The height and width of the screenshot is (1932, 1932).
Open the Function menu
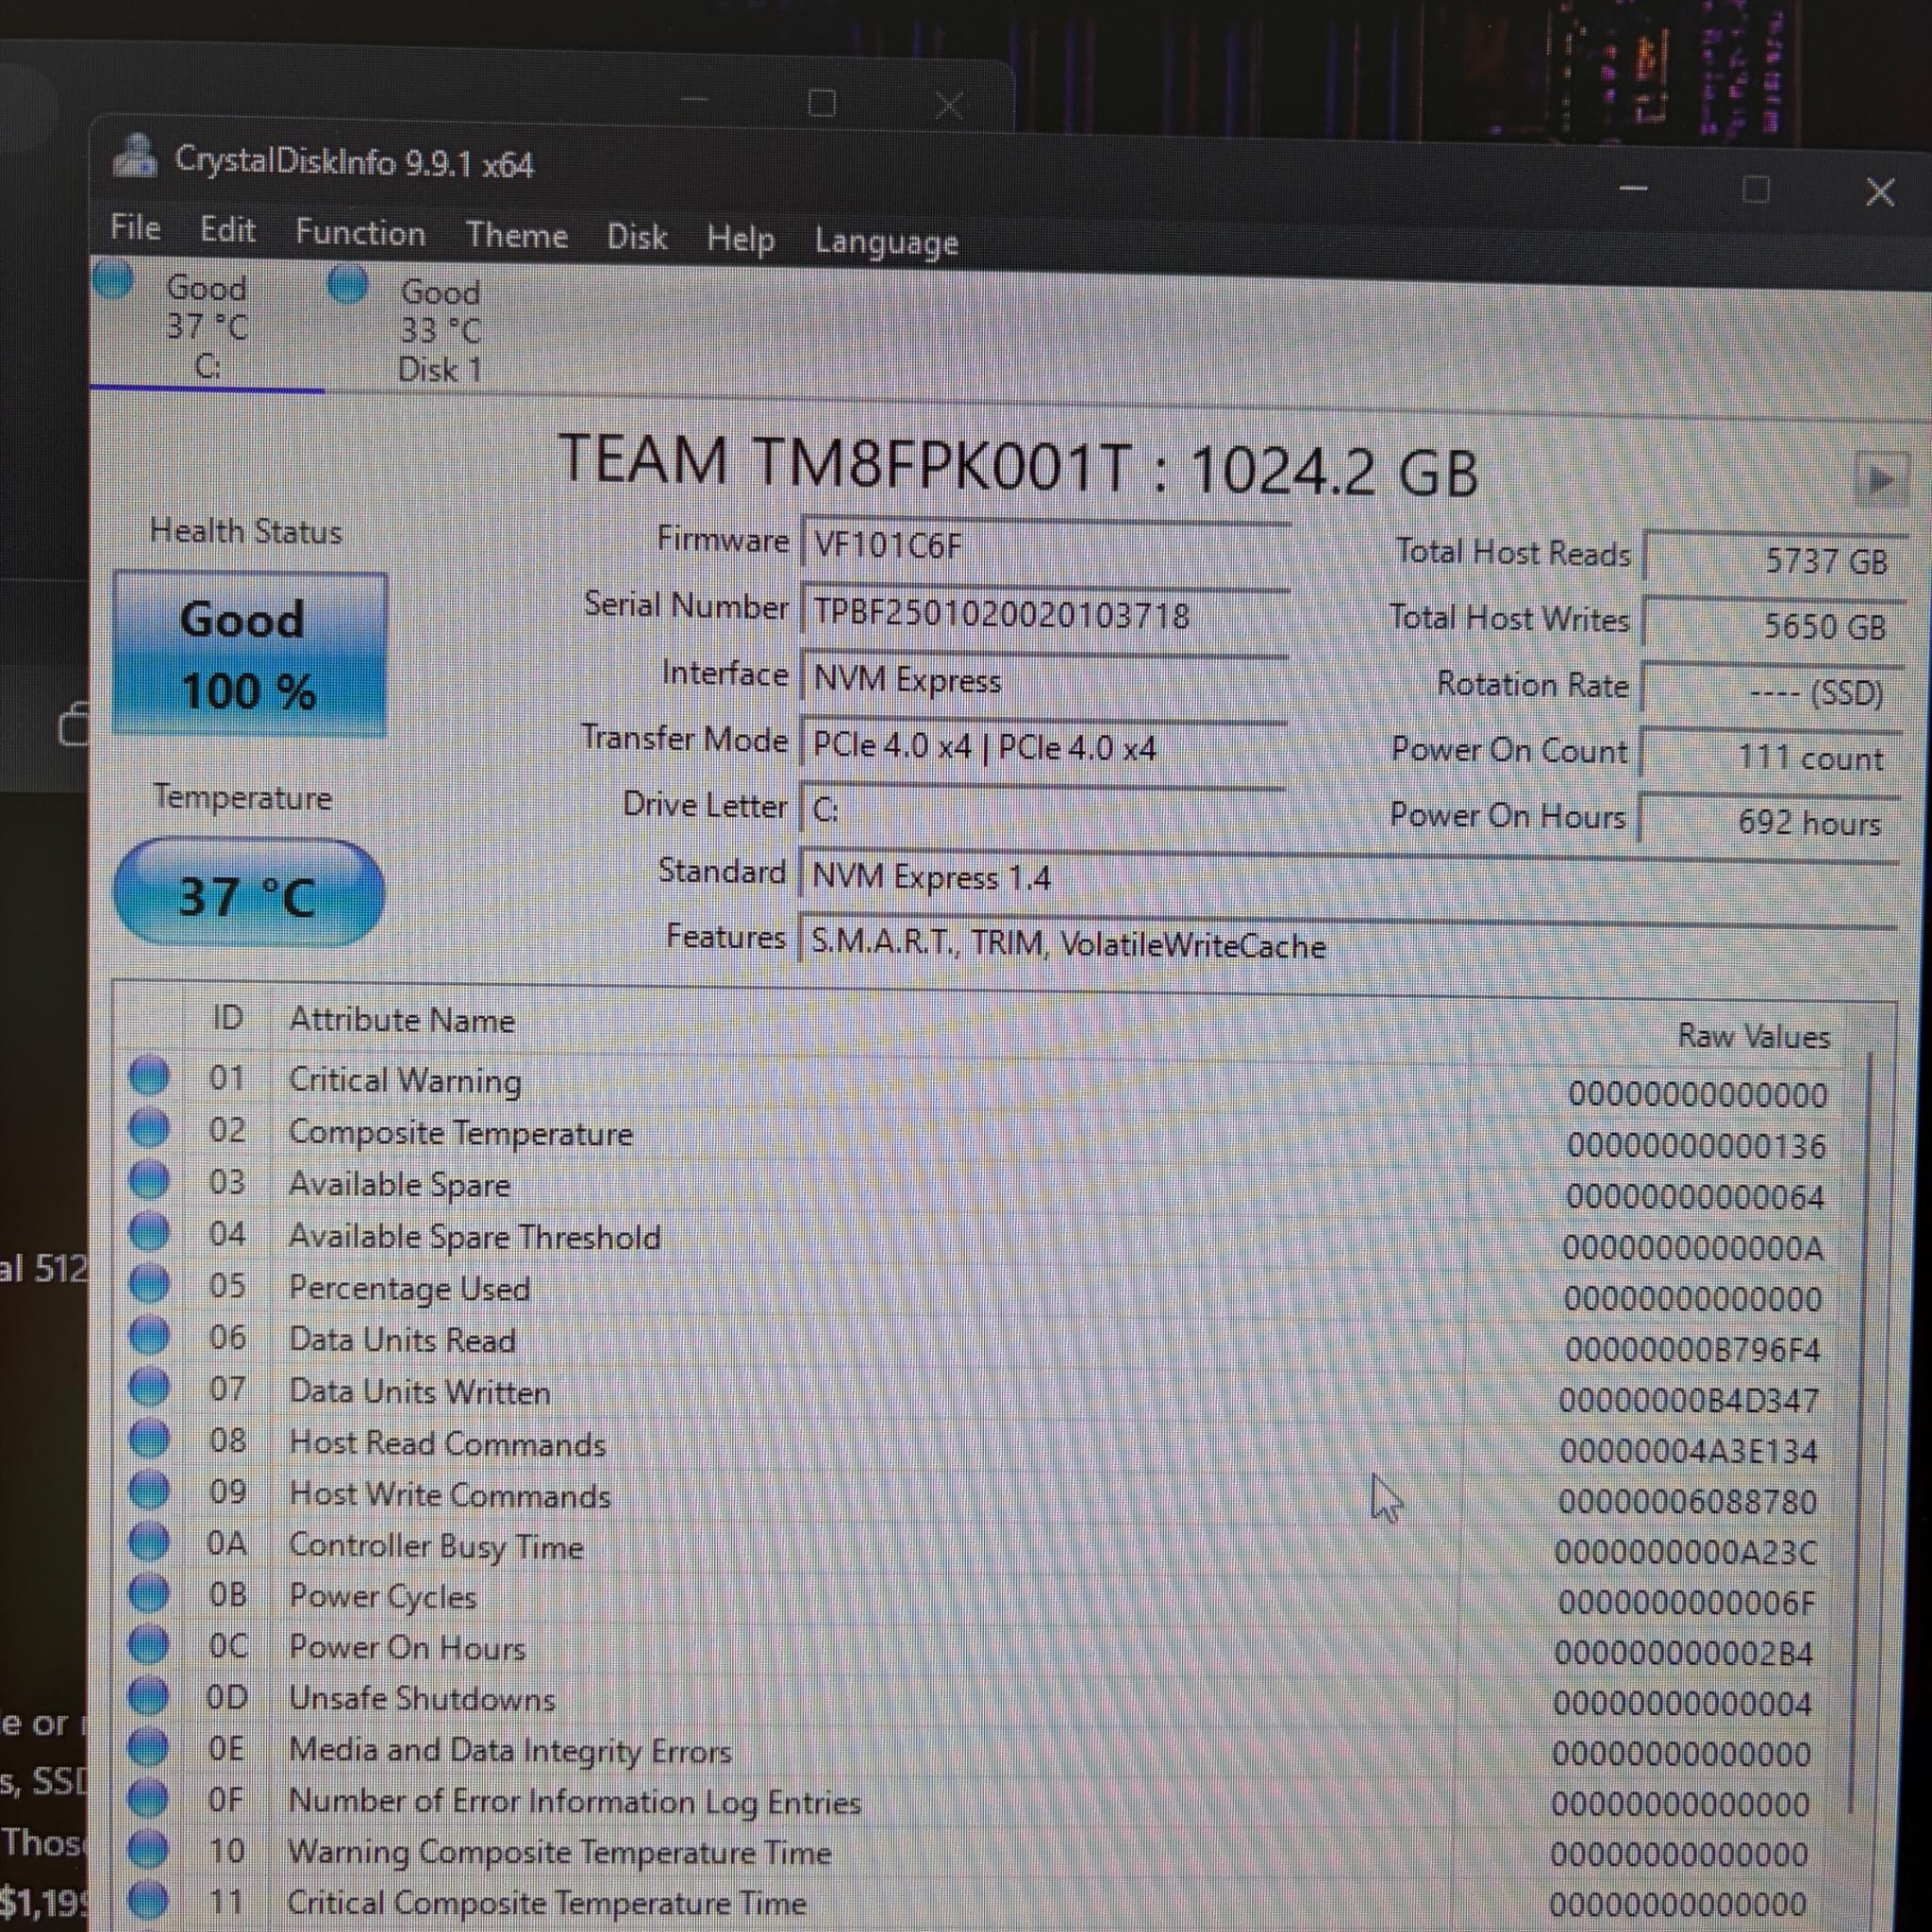pyautogui.click(x=360, y=233)
